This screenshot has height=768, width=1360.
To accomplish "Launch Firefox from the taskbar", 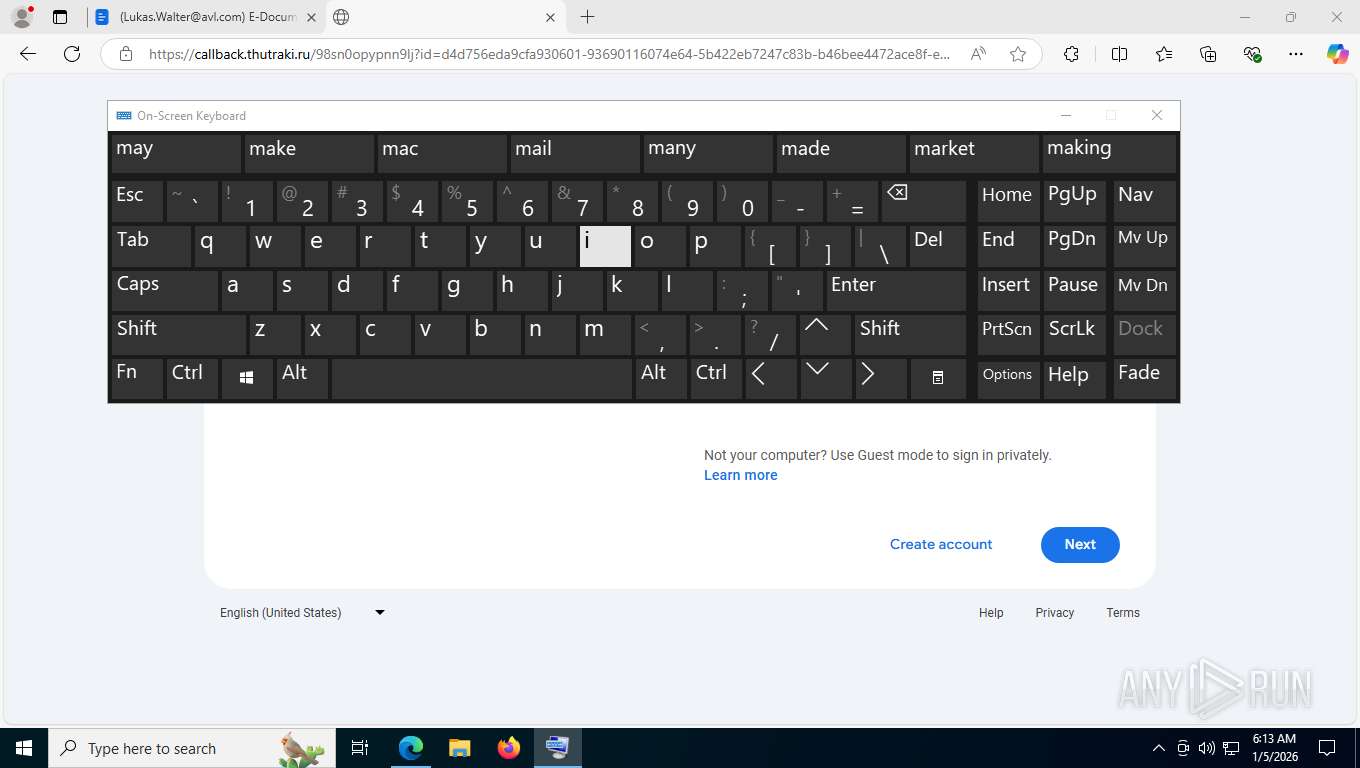I will click(x=509, y=748).
